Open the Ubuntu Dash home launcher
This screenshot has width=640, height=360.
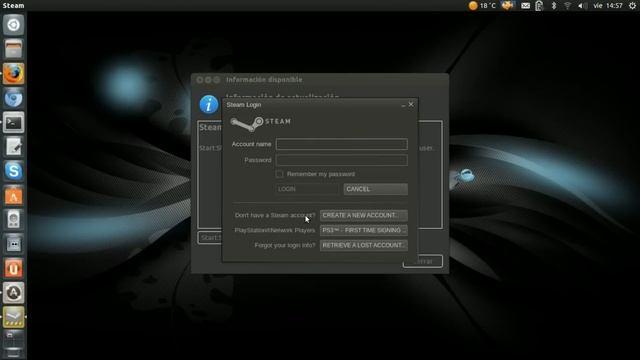click(13, 25)
